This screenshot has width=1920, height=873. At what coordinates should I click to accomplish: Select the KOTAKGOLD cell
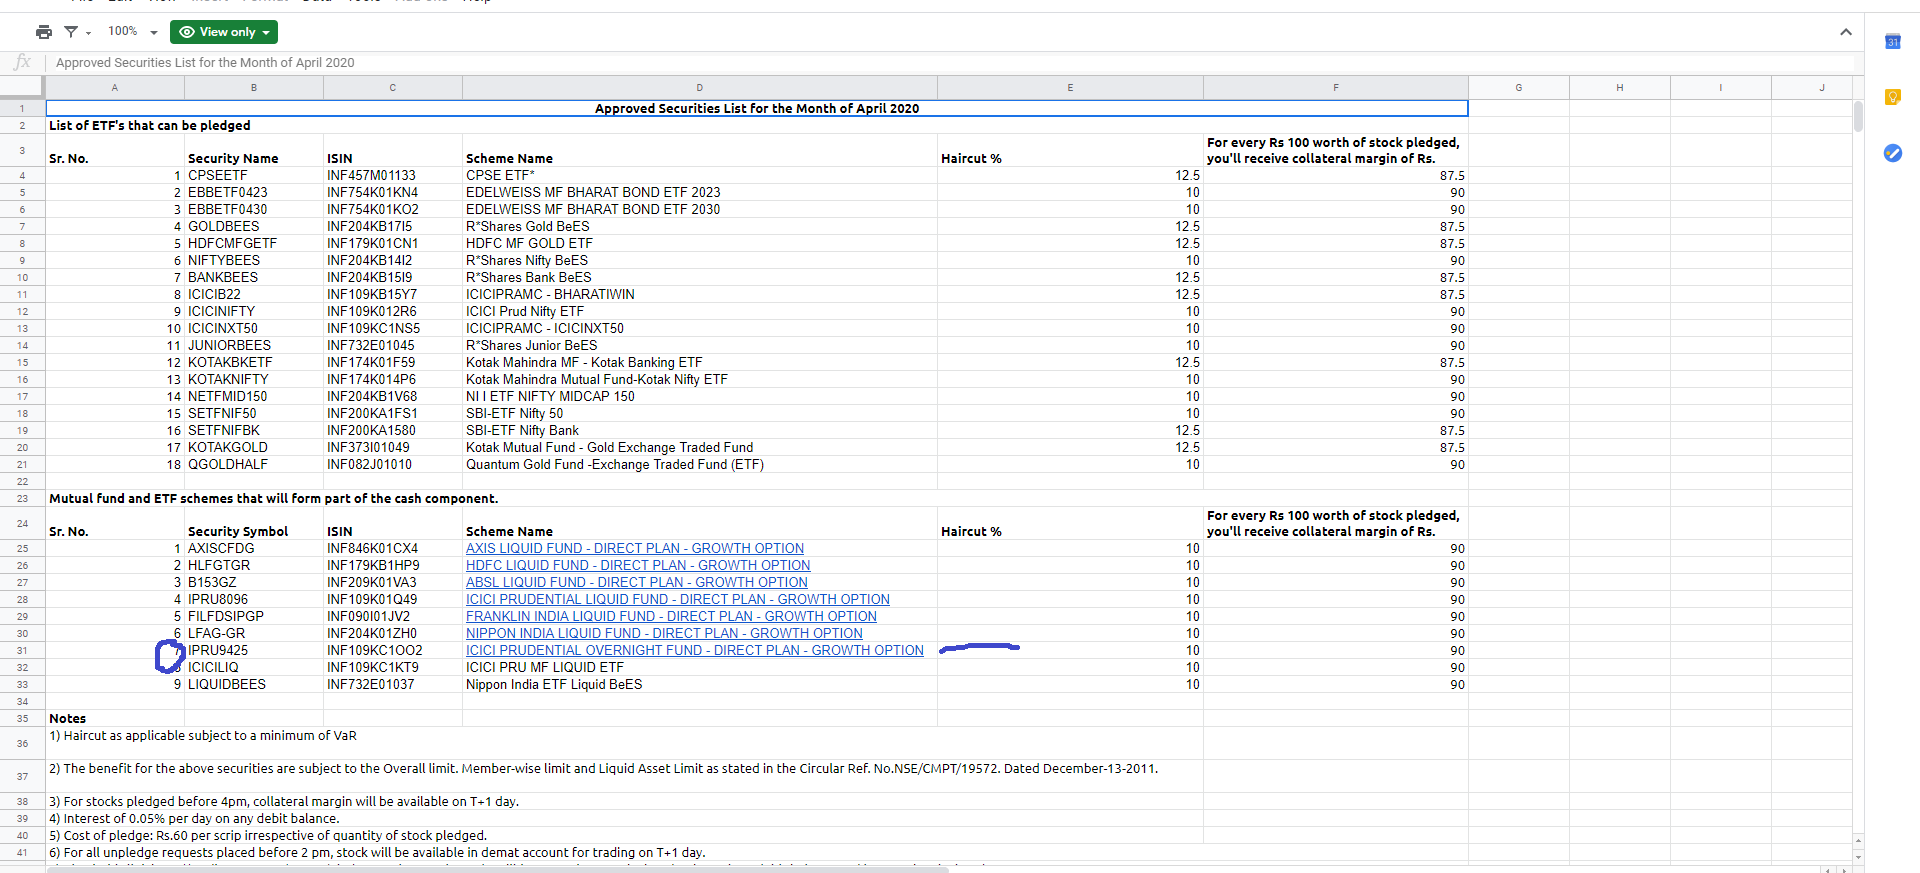[254, 447]
